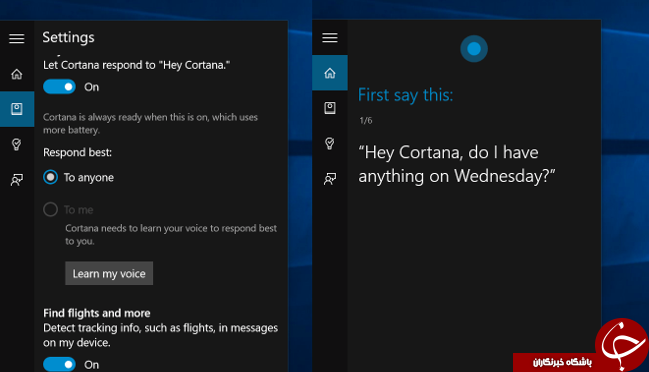Image resolution: width=649 pixels, height=372 pixels.
Task: Click the "1/6" step counter
Action: [x=366, y=120]
